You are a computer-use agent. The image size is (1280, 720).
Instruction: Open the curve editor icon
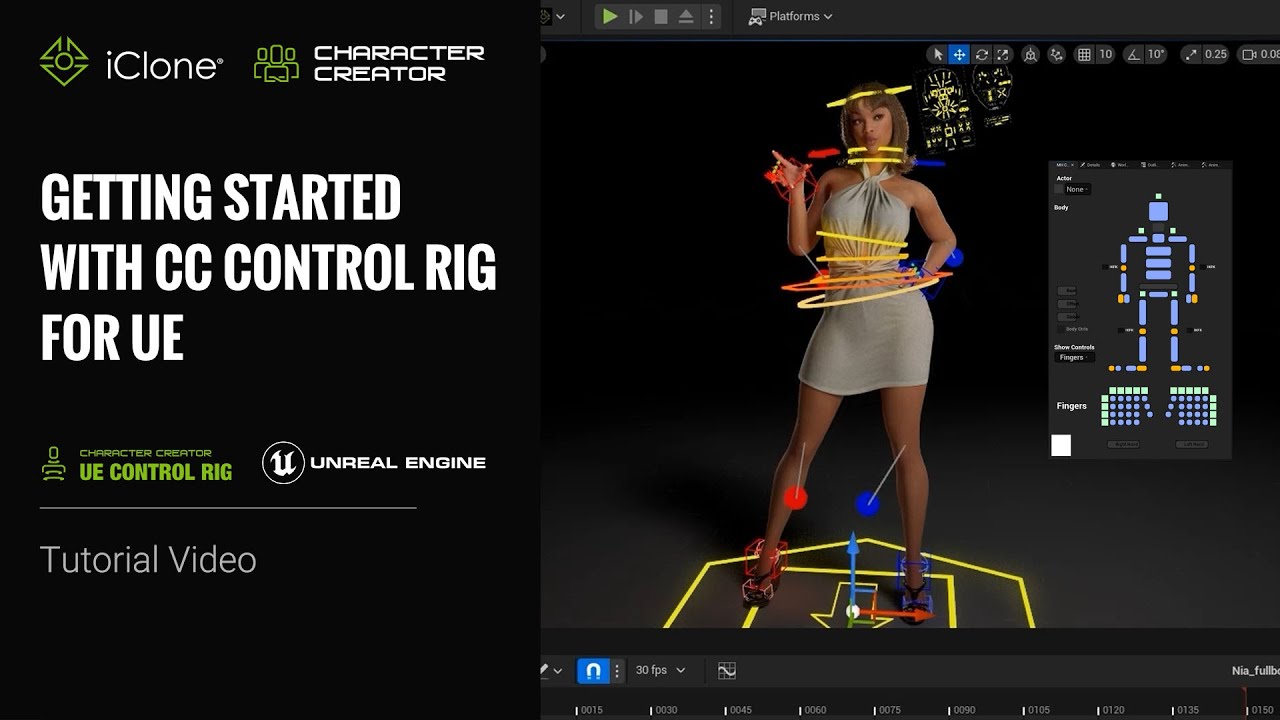(x=727, y=670)
